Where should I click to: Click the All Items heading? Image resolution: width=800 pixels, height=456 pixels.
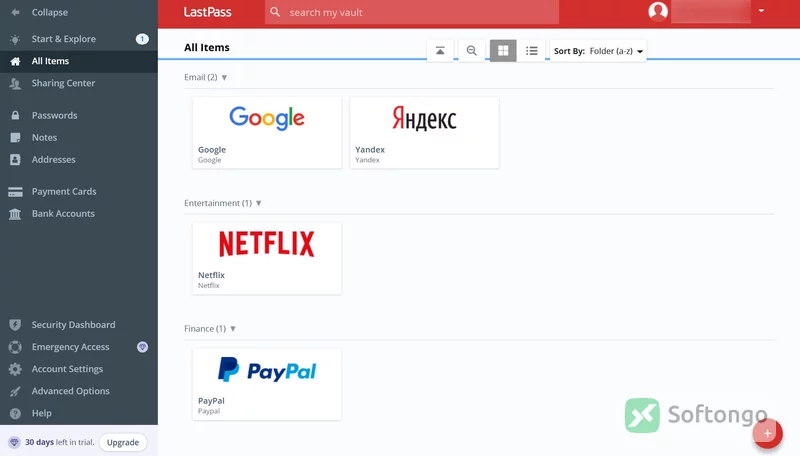pyautogui.click(x=207, y=47)
